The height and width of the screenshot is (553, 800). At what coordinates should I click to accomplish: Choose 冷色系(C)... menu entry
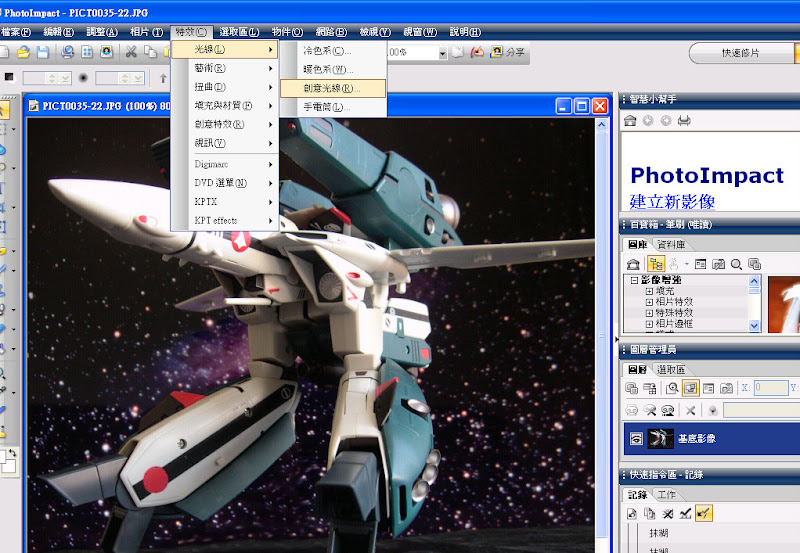pos(333,51)
